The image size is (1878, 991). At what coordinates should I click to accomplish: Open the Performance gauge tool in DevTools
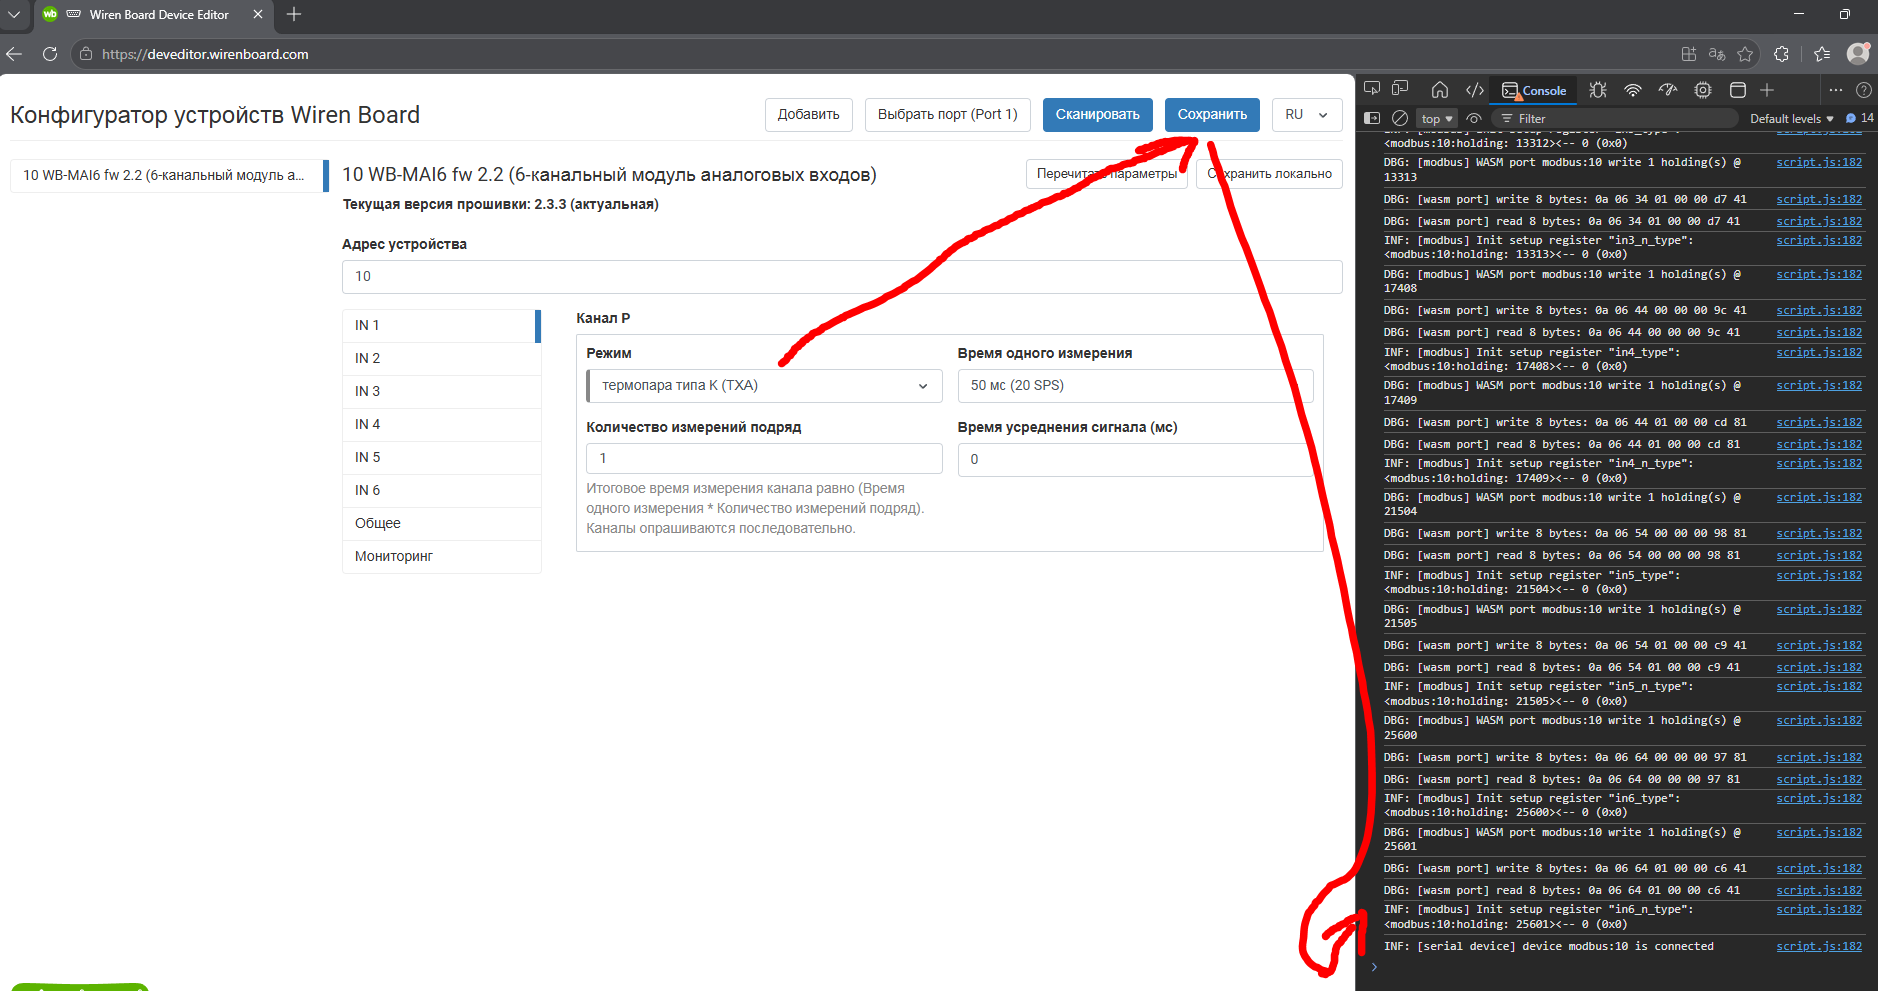[1667, 90]
